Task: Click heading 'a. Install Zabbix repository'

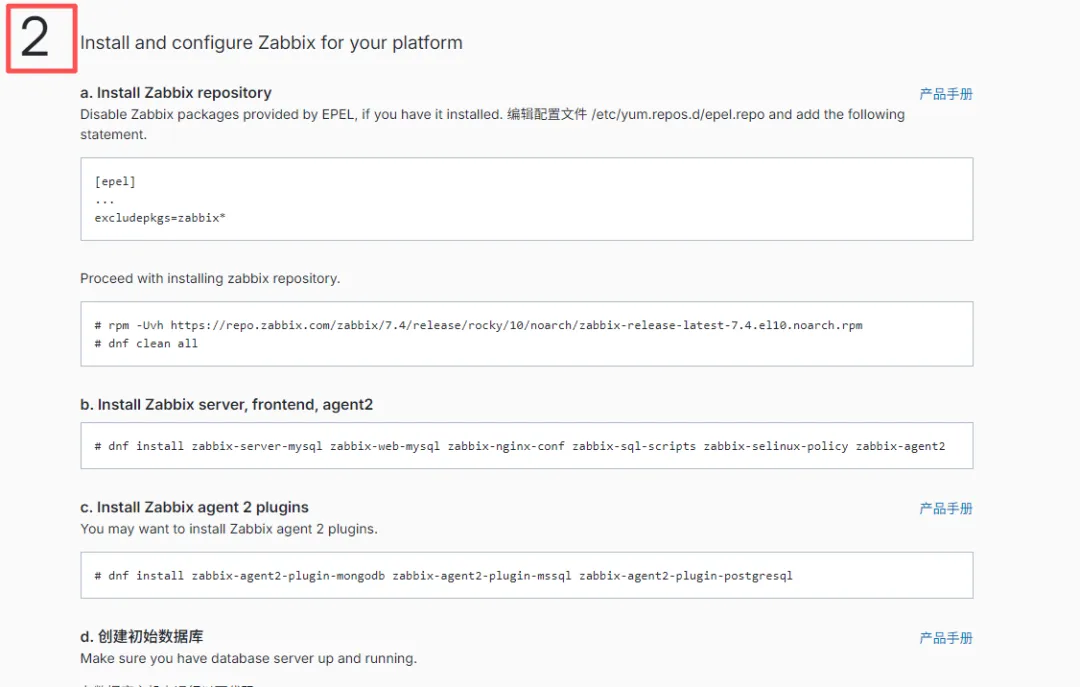Action: pos(176,92)
